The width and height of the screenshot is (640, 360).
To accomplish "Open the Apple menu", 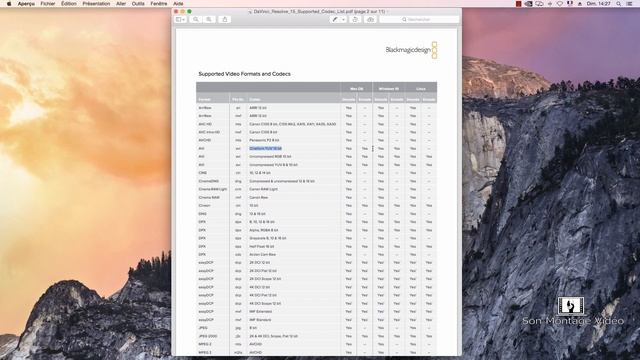I will pyautogui.click(x=9, y=4).
